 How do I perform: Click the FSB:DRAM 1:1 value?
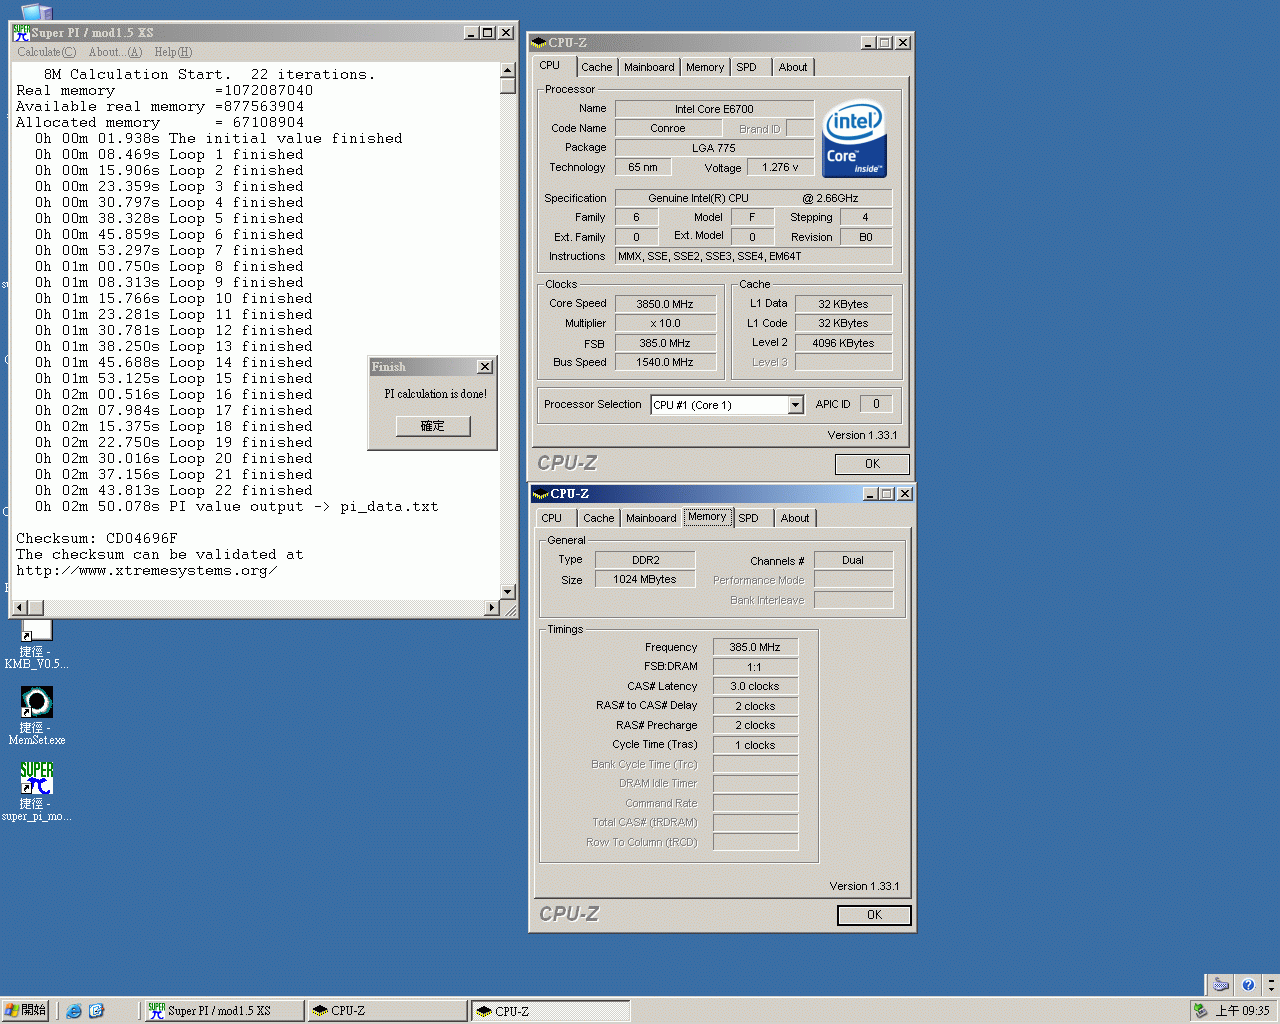click(755, 667)
